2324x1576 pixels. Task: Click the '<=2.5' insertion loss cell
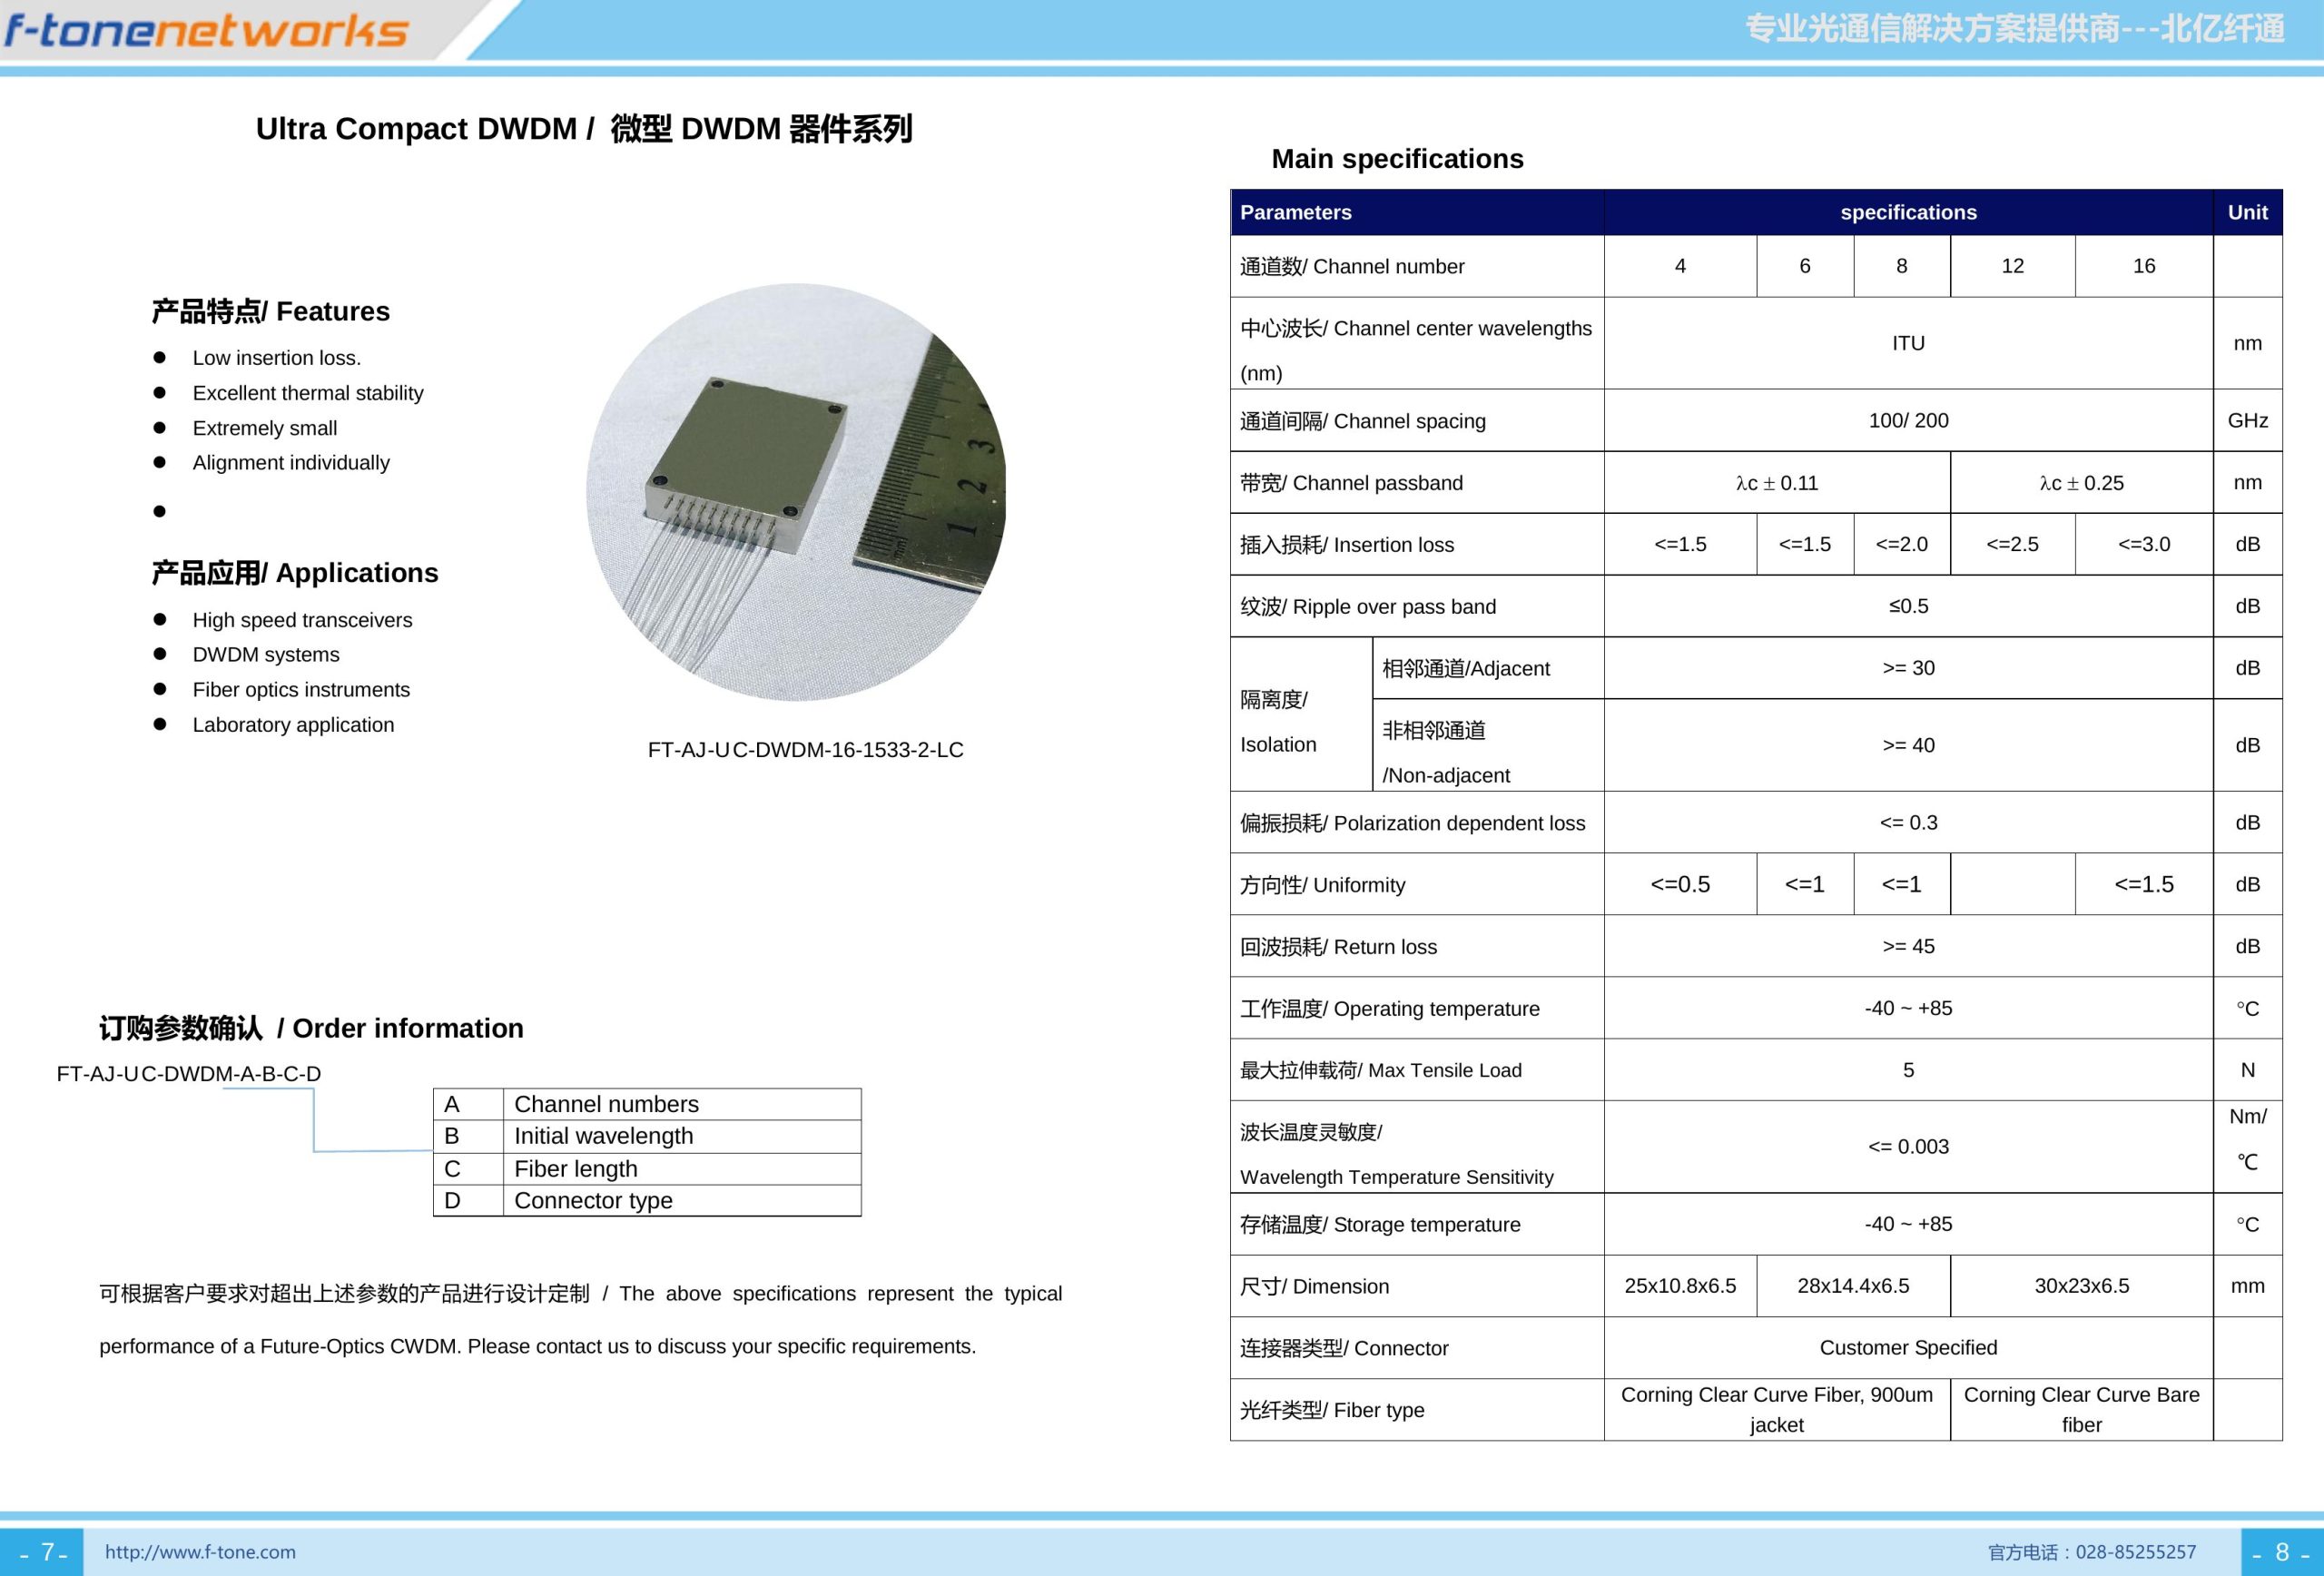2012,544
